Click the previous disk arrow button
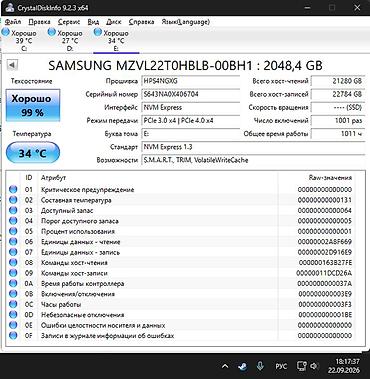The width and height of the screenshot is (370, 379). 12,65
